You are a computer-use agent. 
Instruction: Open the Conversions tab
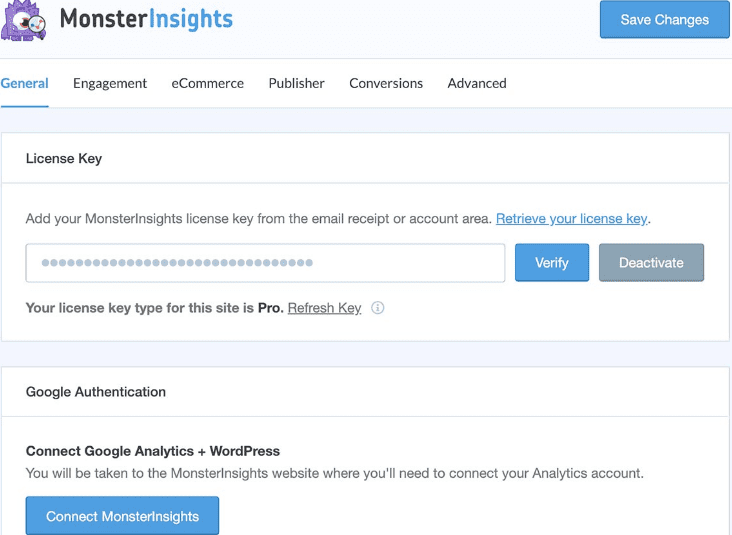[386, 83]
